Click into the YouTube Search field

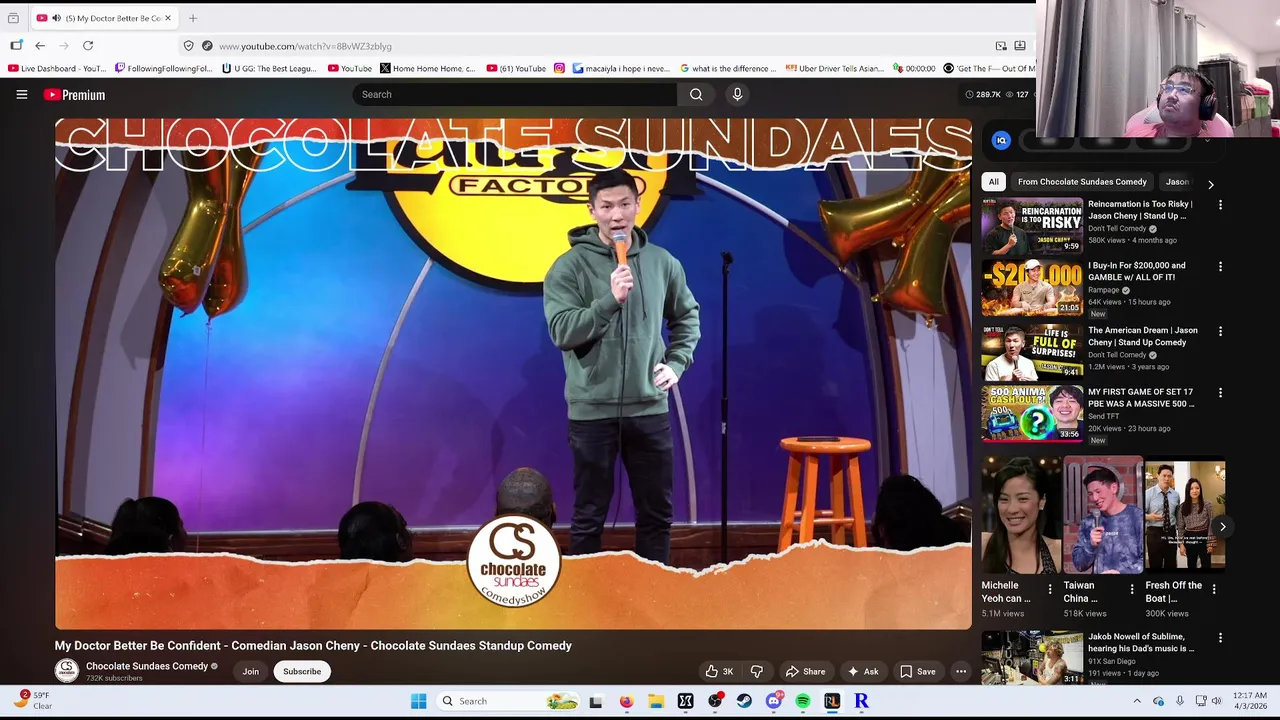pyautogui.click(x=514, y=95)
